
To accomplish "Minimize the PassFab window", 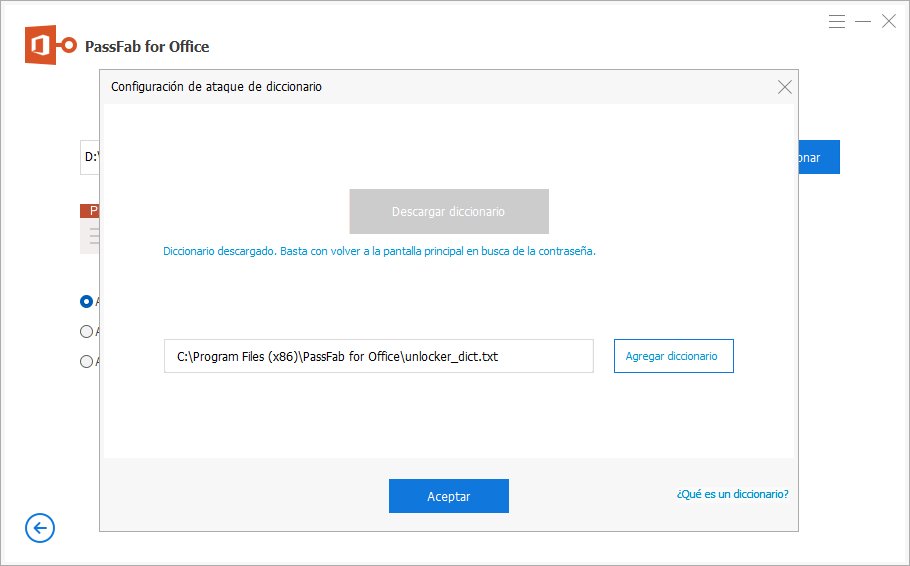I will (x=863, y=21).
